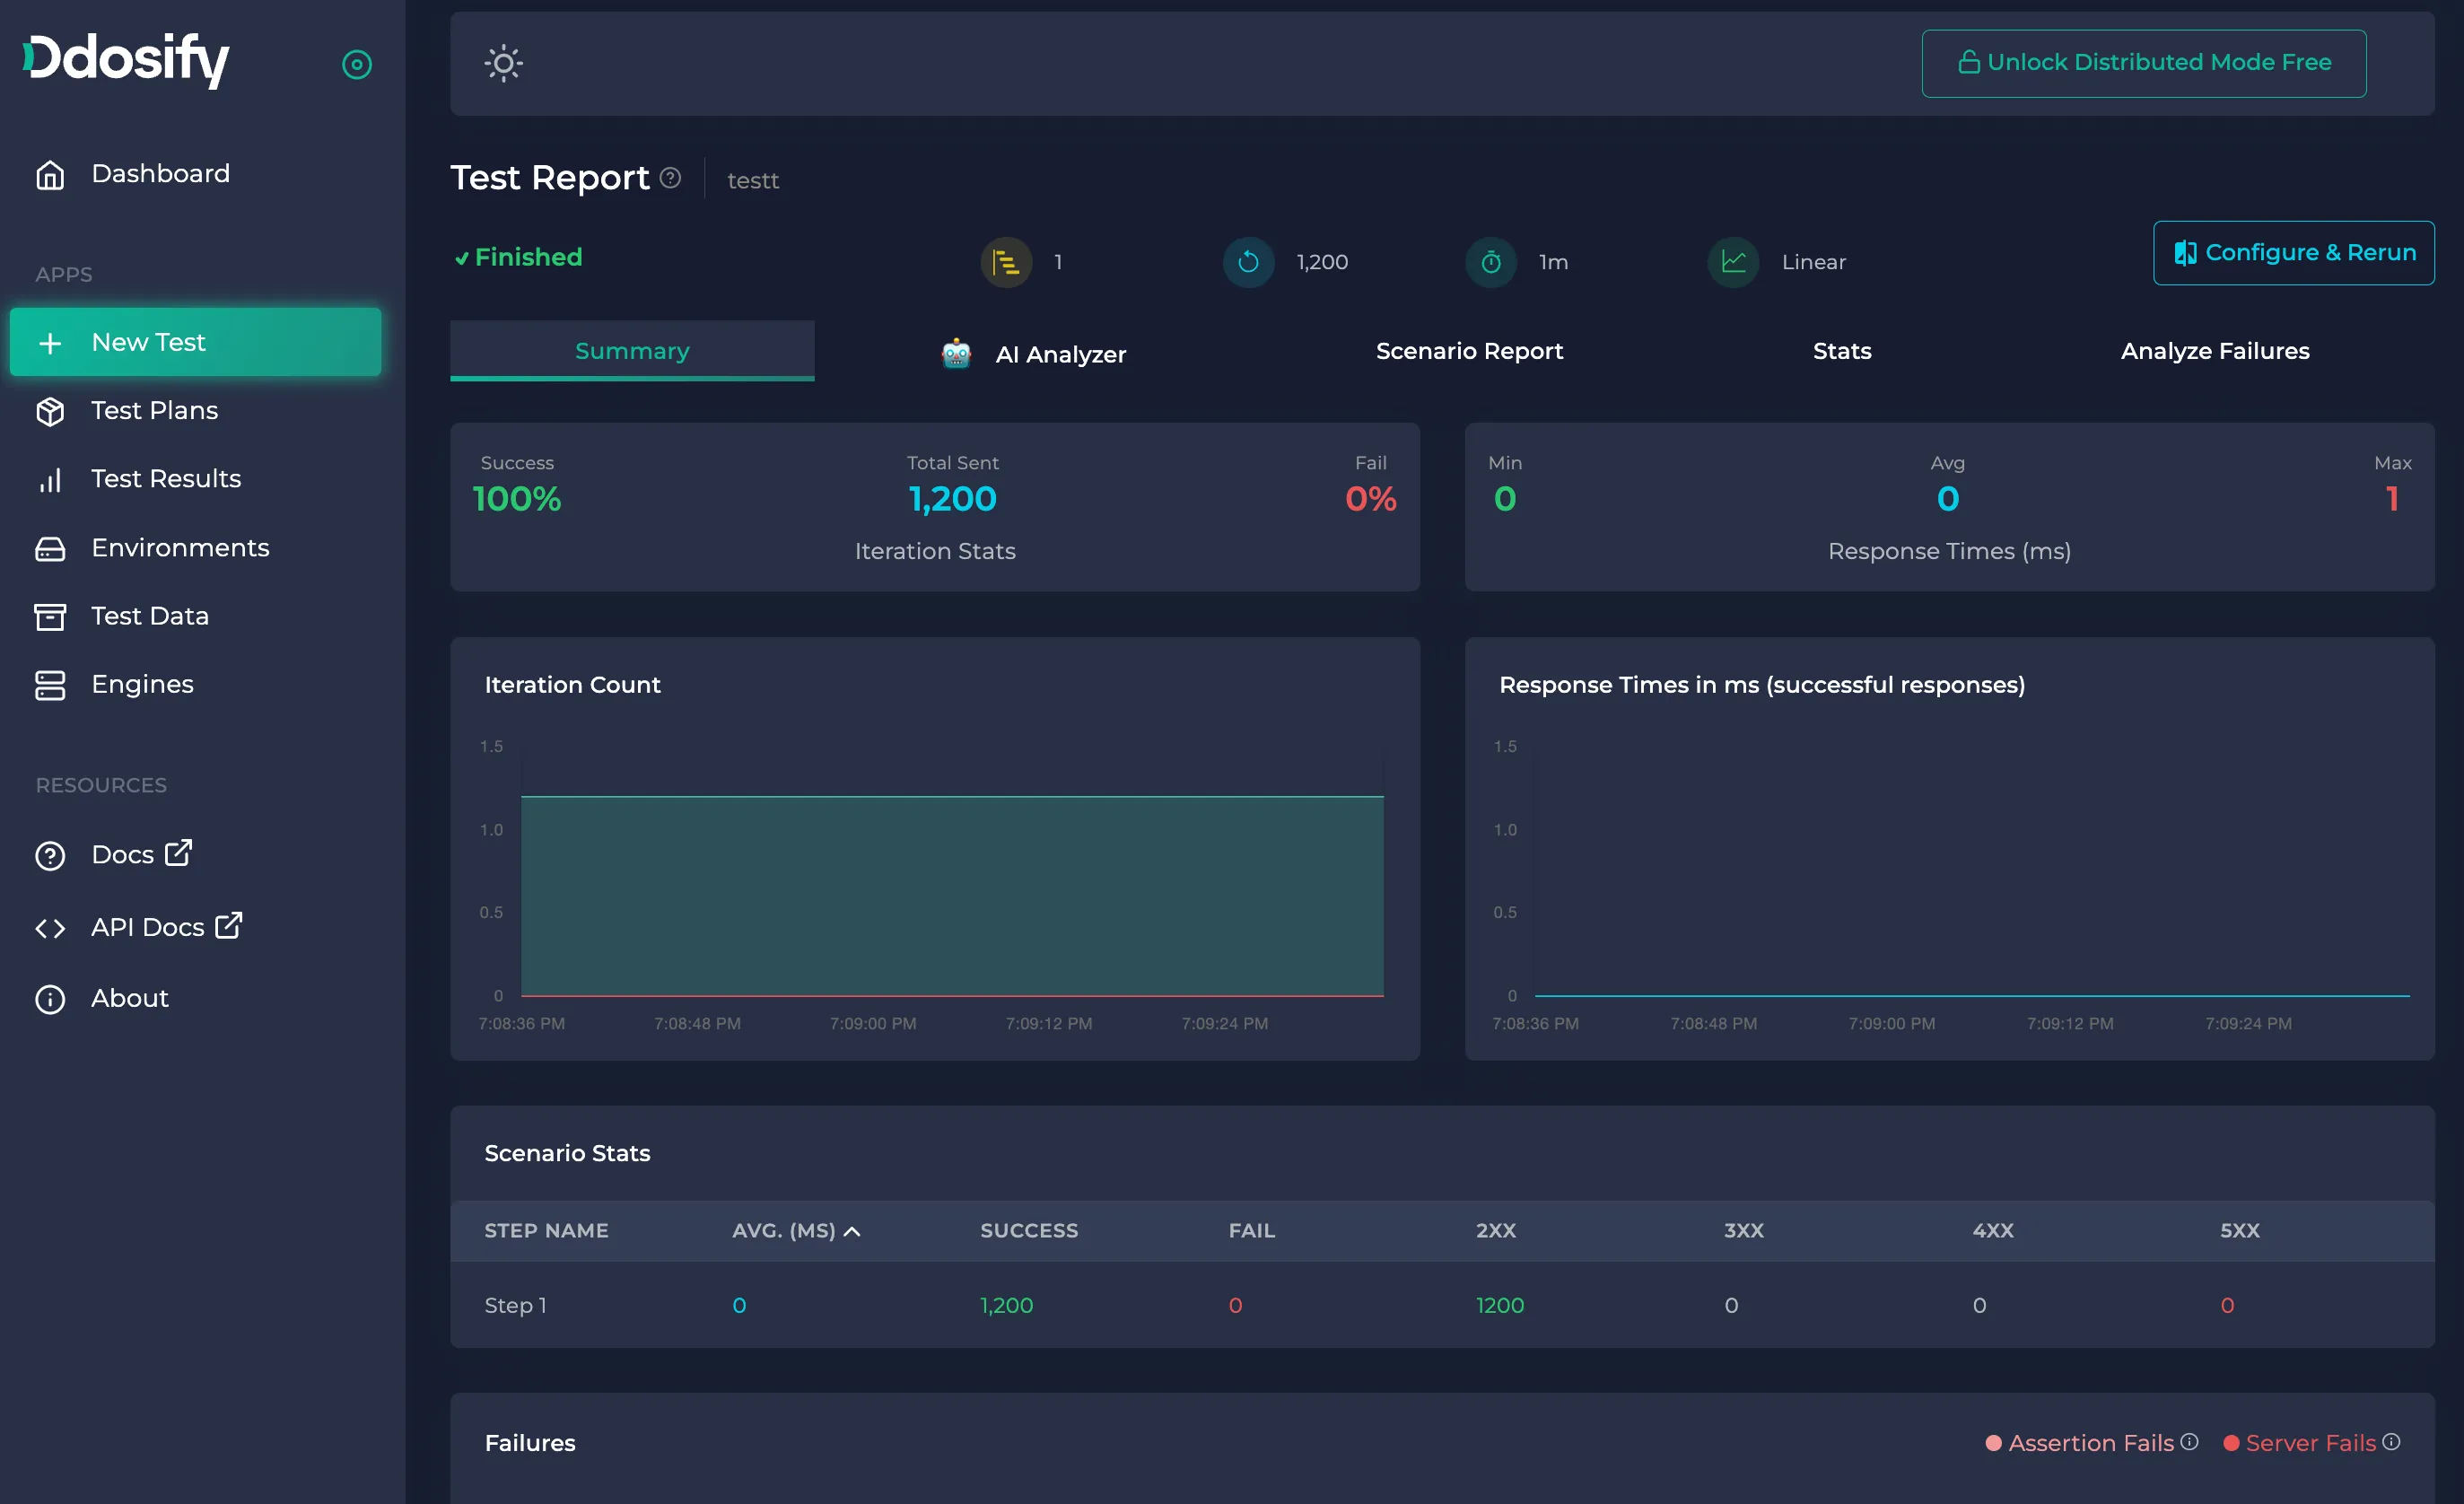Click the 100% Success value
This screenshot has height=1504, width=2464.
[516, 499]
